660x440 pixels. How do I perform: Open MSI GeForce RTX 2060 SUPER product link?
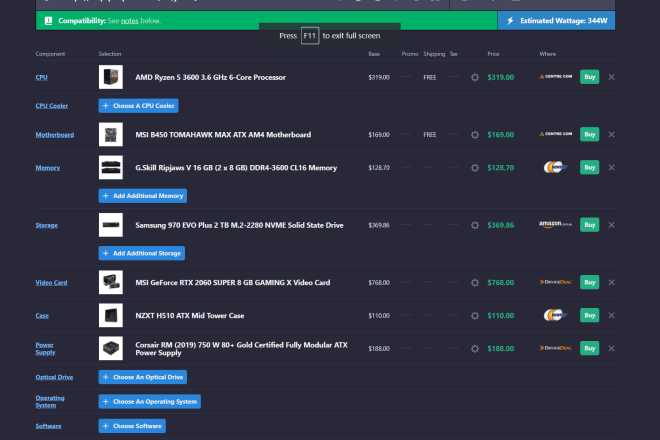tap(232, 283)
